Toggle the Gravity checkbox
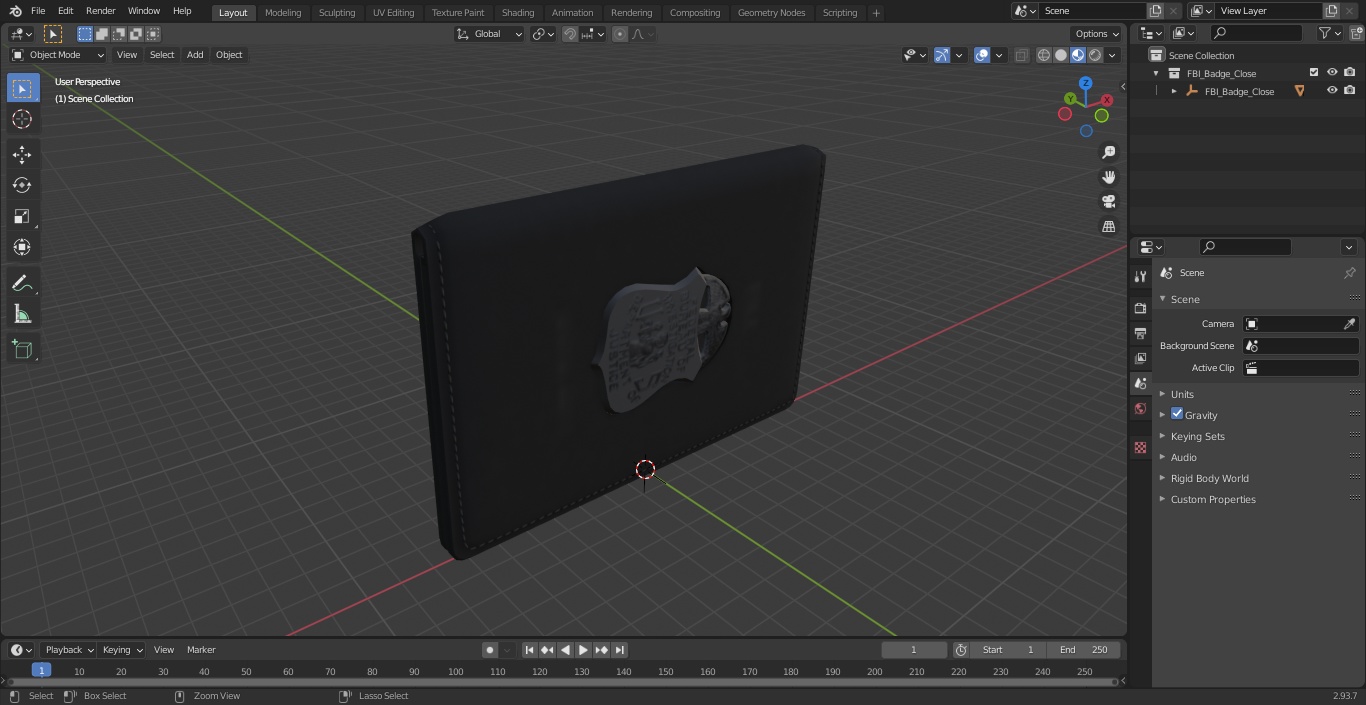 pos(1177,414)
